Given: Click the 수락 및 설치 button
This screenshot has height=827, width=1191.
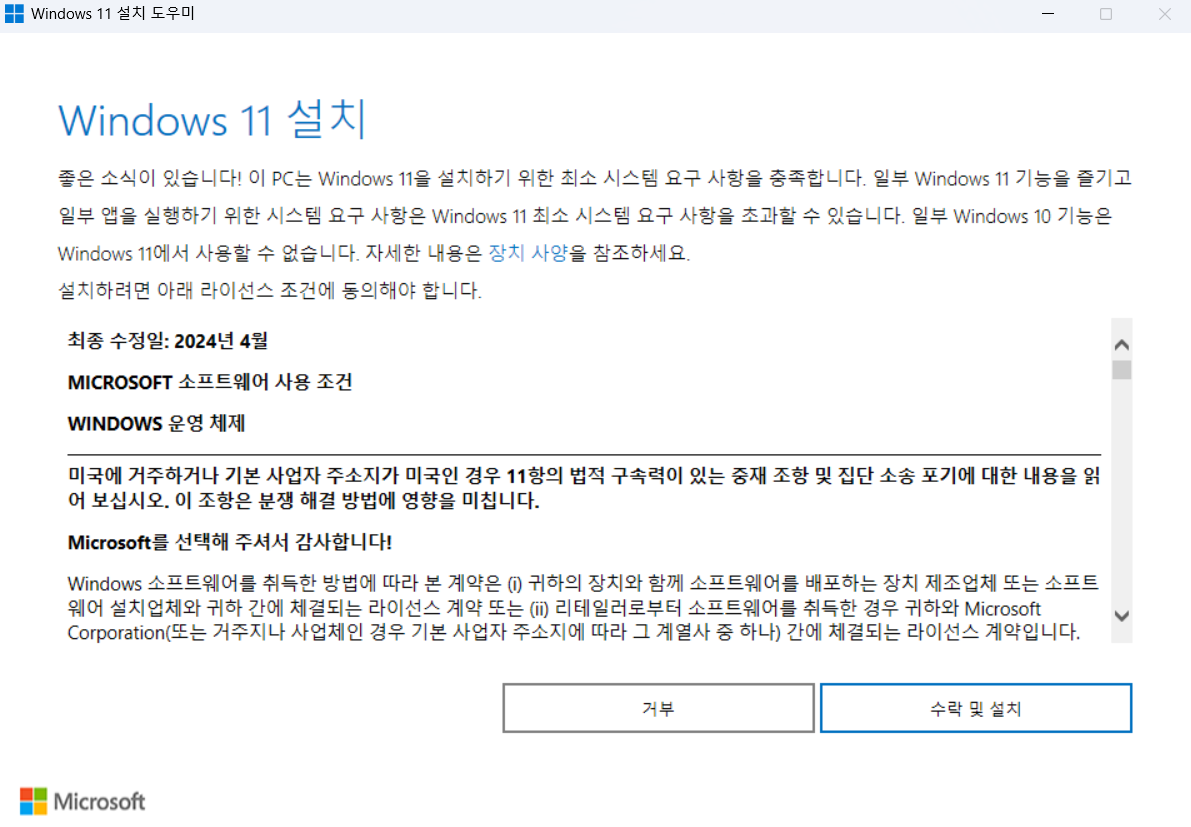Looking at the screenshot, I should tap(975, 709).
